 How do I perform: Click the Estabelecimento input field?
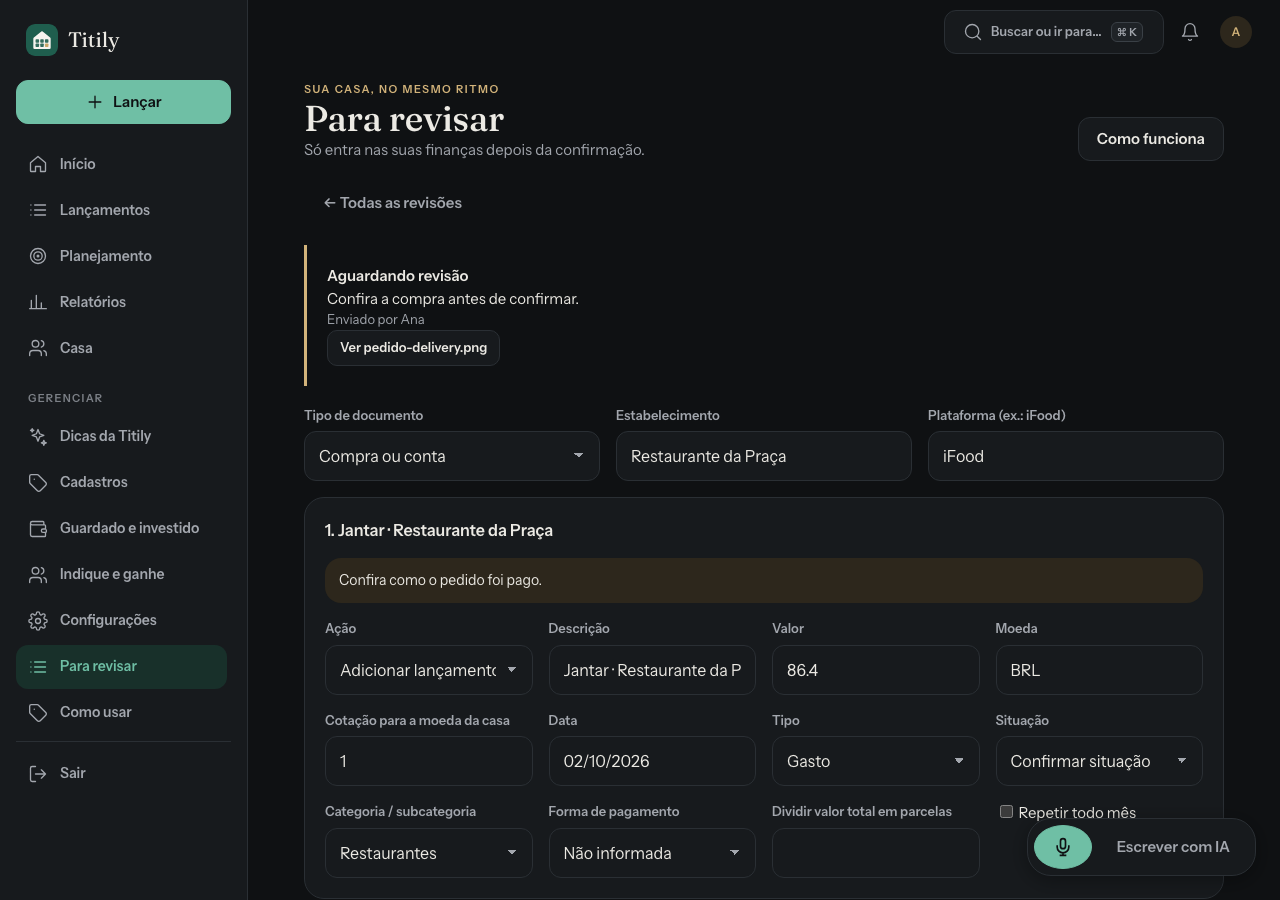(x=764, y=456)
